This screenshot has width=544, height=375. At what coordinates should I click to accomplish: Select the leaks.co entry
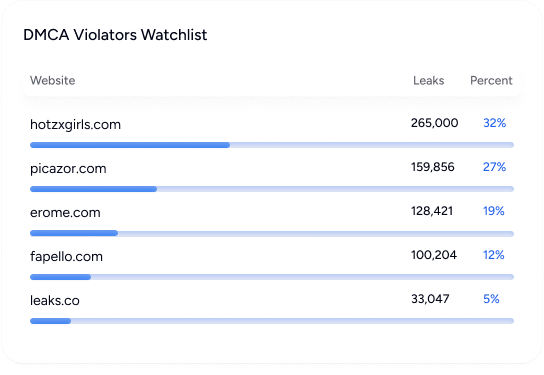[x=55, y=300]
